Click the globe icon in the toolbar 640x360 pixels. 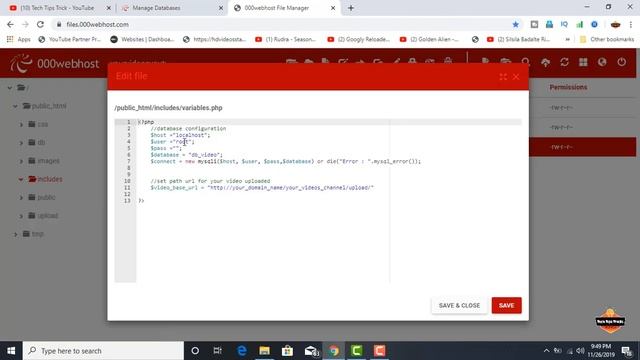click(602, 62)
